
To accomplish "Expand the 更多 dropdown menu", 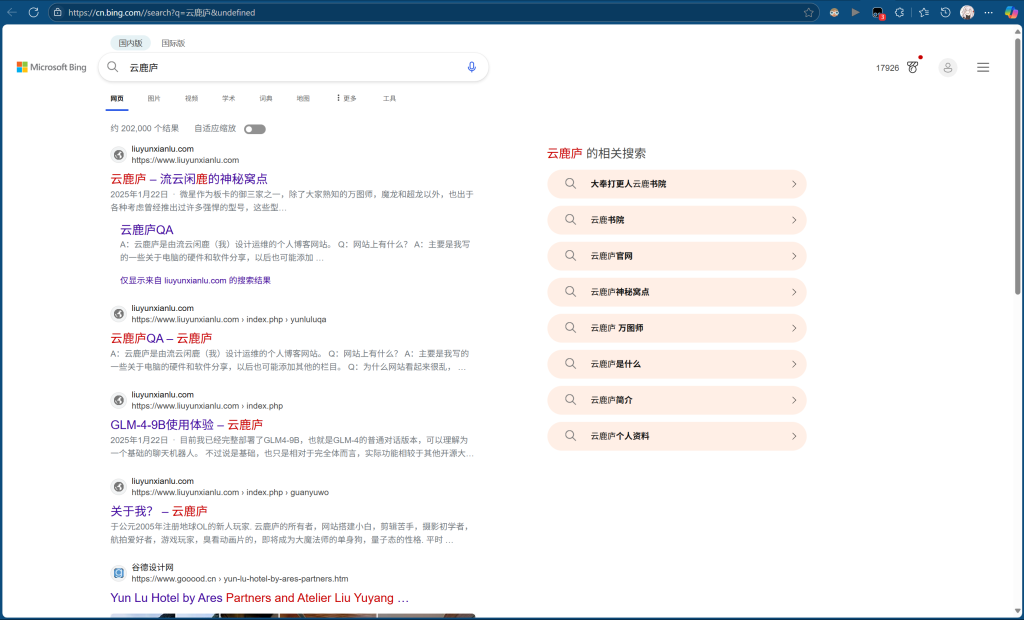I will 347,98.
